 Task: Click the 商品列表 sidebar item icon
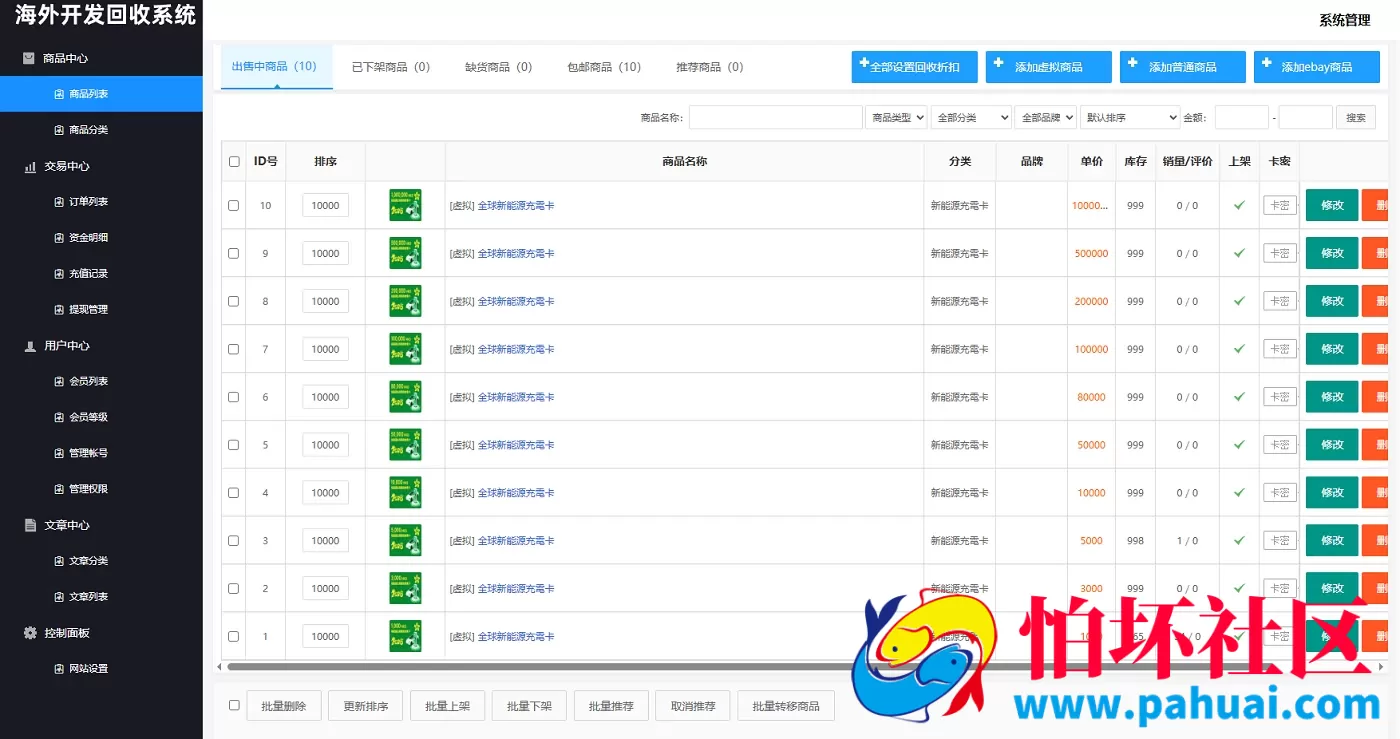coord(59,94)
